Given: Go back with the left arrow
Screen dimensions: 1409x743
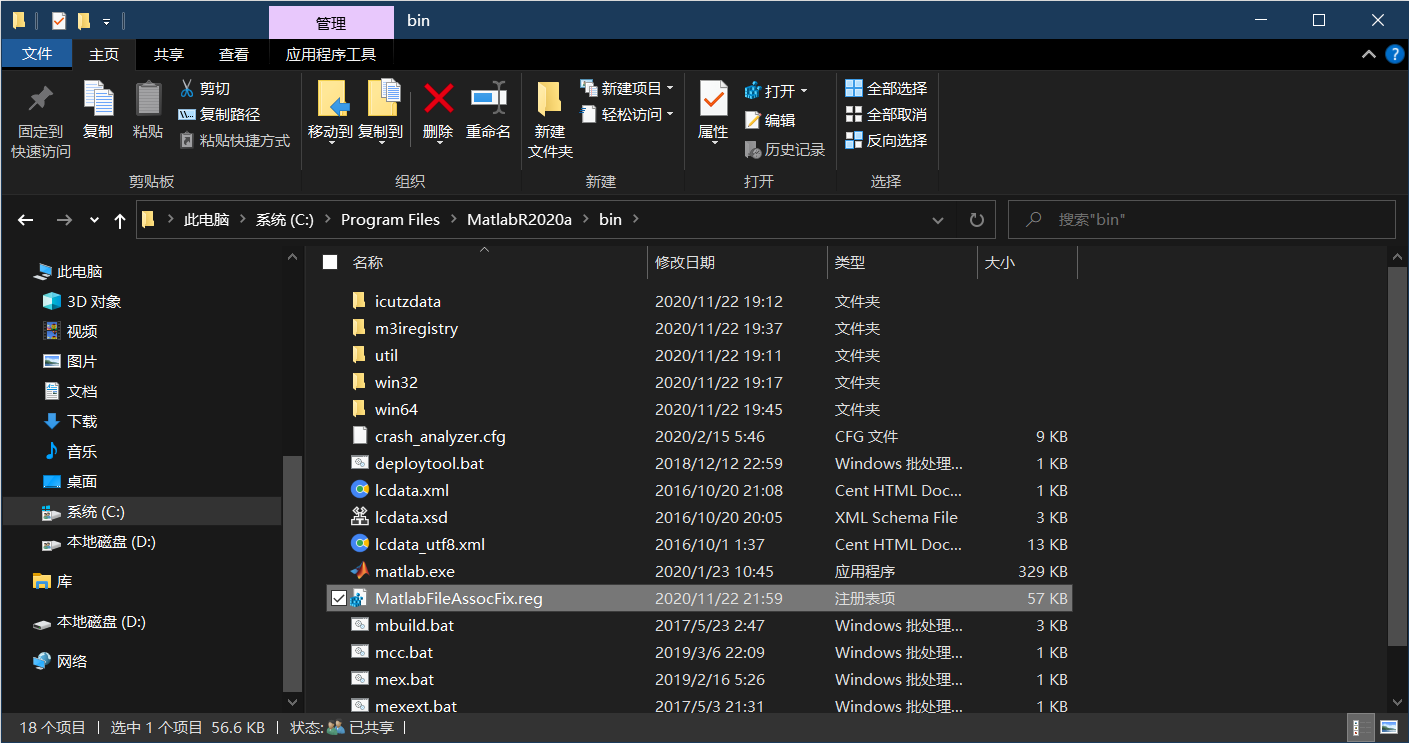Looking at the screenshot, I should click(x=26, y=220).
